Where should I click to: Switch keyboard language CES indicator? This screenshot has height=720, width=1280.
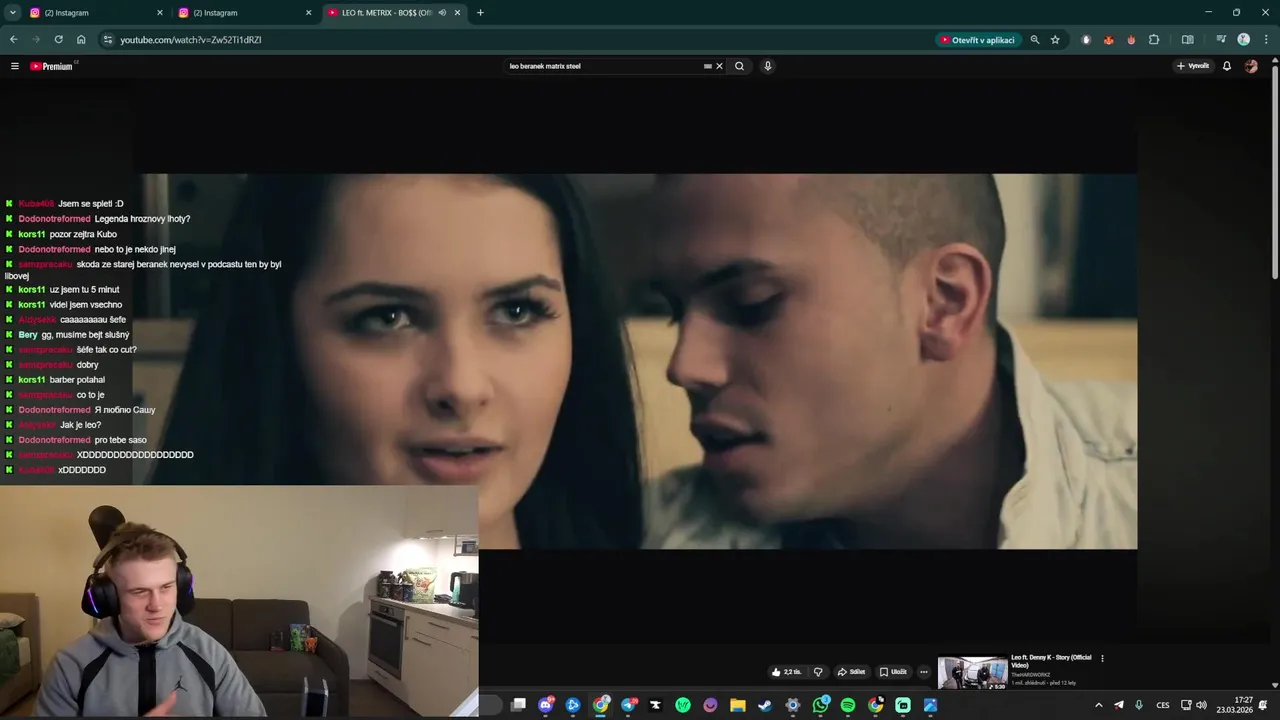pos(1163,705)
